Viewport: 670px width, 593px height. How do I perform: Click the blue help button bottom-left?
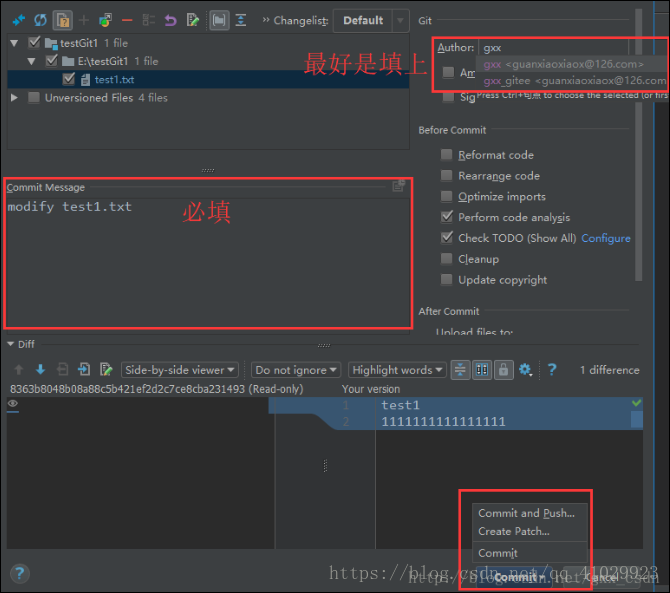click(20, 573)
